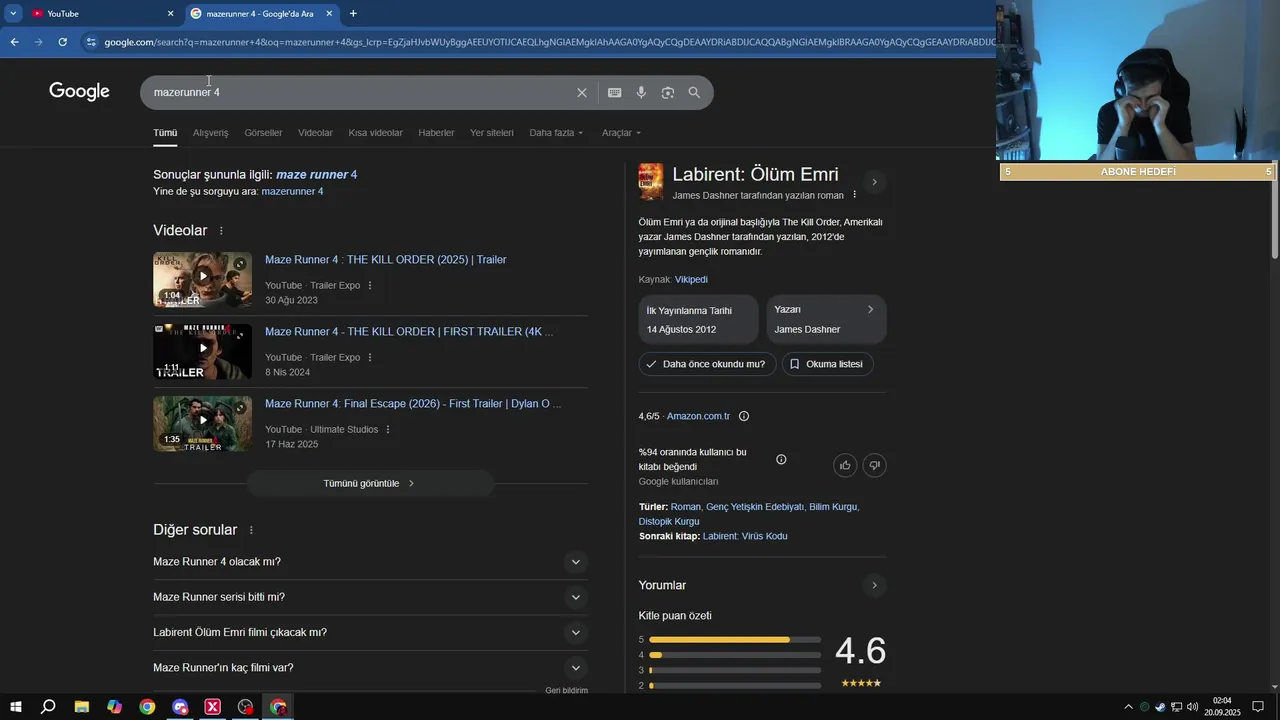Click the 'maze runner 4' suggested correction
The height and width of the screenshot is (720, 1280).
tap(316, 174)
